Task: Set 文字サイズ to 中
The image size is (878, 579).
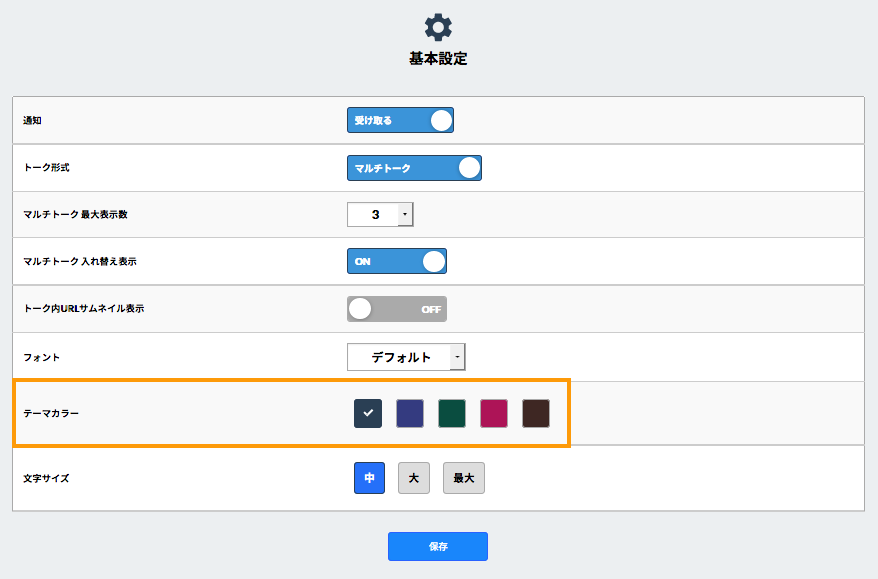Action: [369, 478]
